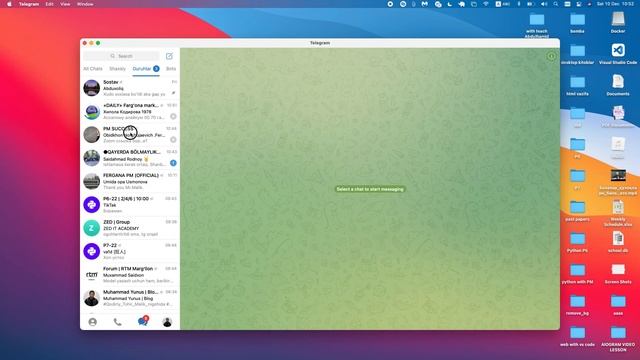The height and width of the screenshot is (360, 640).
Task: Open the Telegram menu in menu bar
Action: (29, 4)
